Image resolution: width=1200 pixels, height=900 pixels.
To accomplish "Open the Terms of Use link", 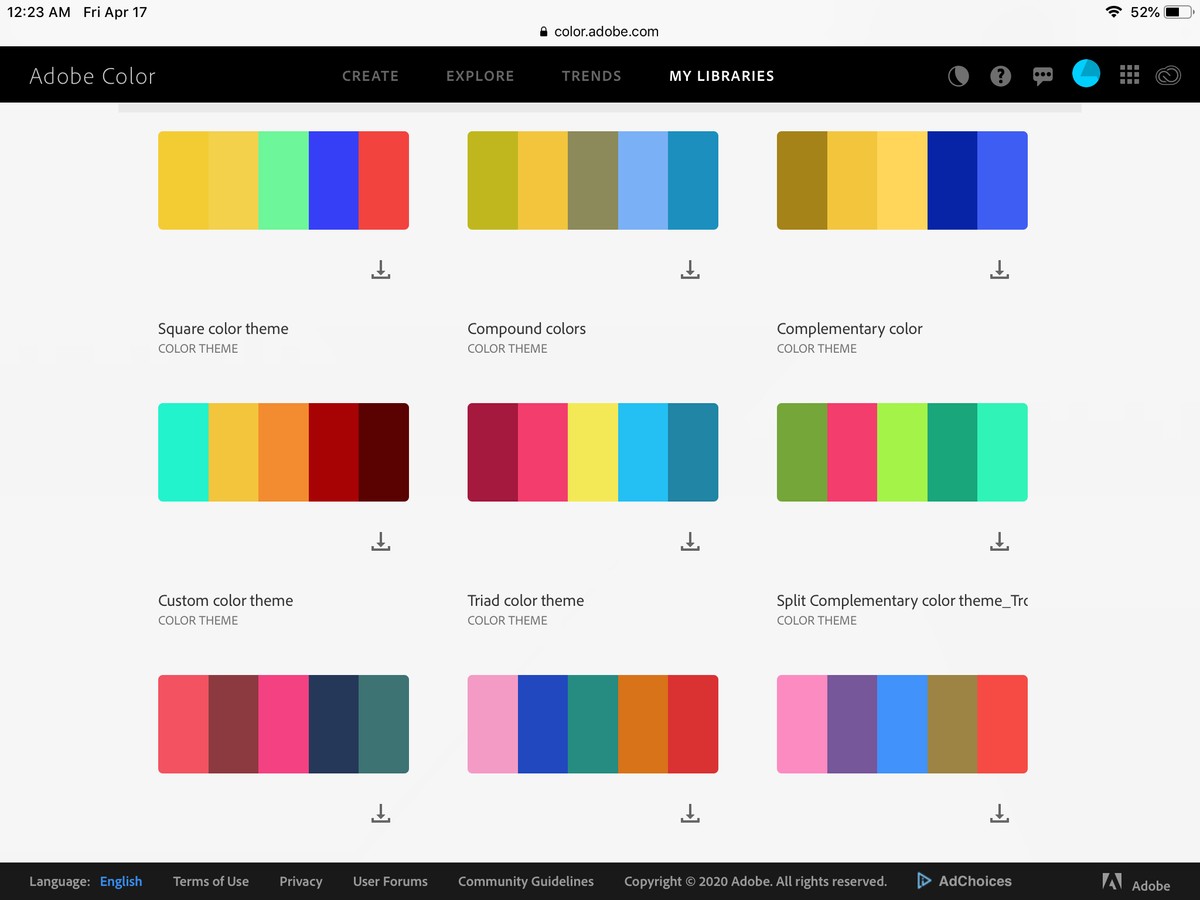I will (x=211, y=881).
